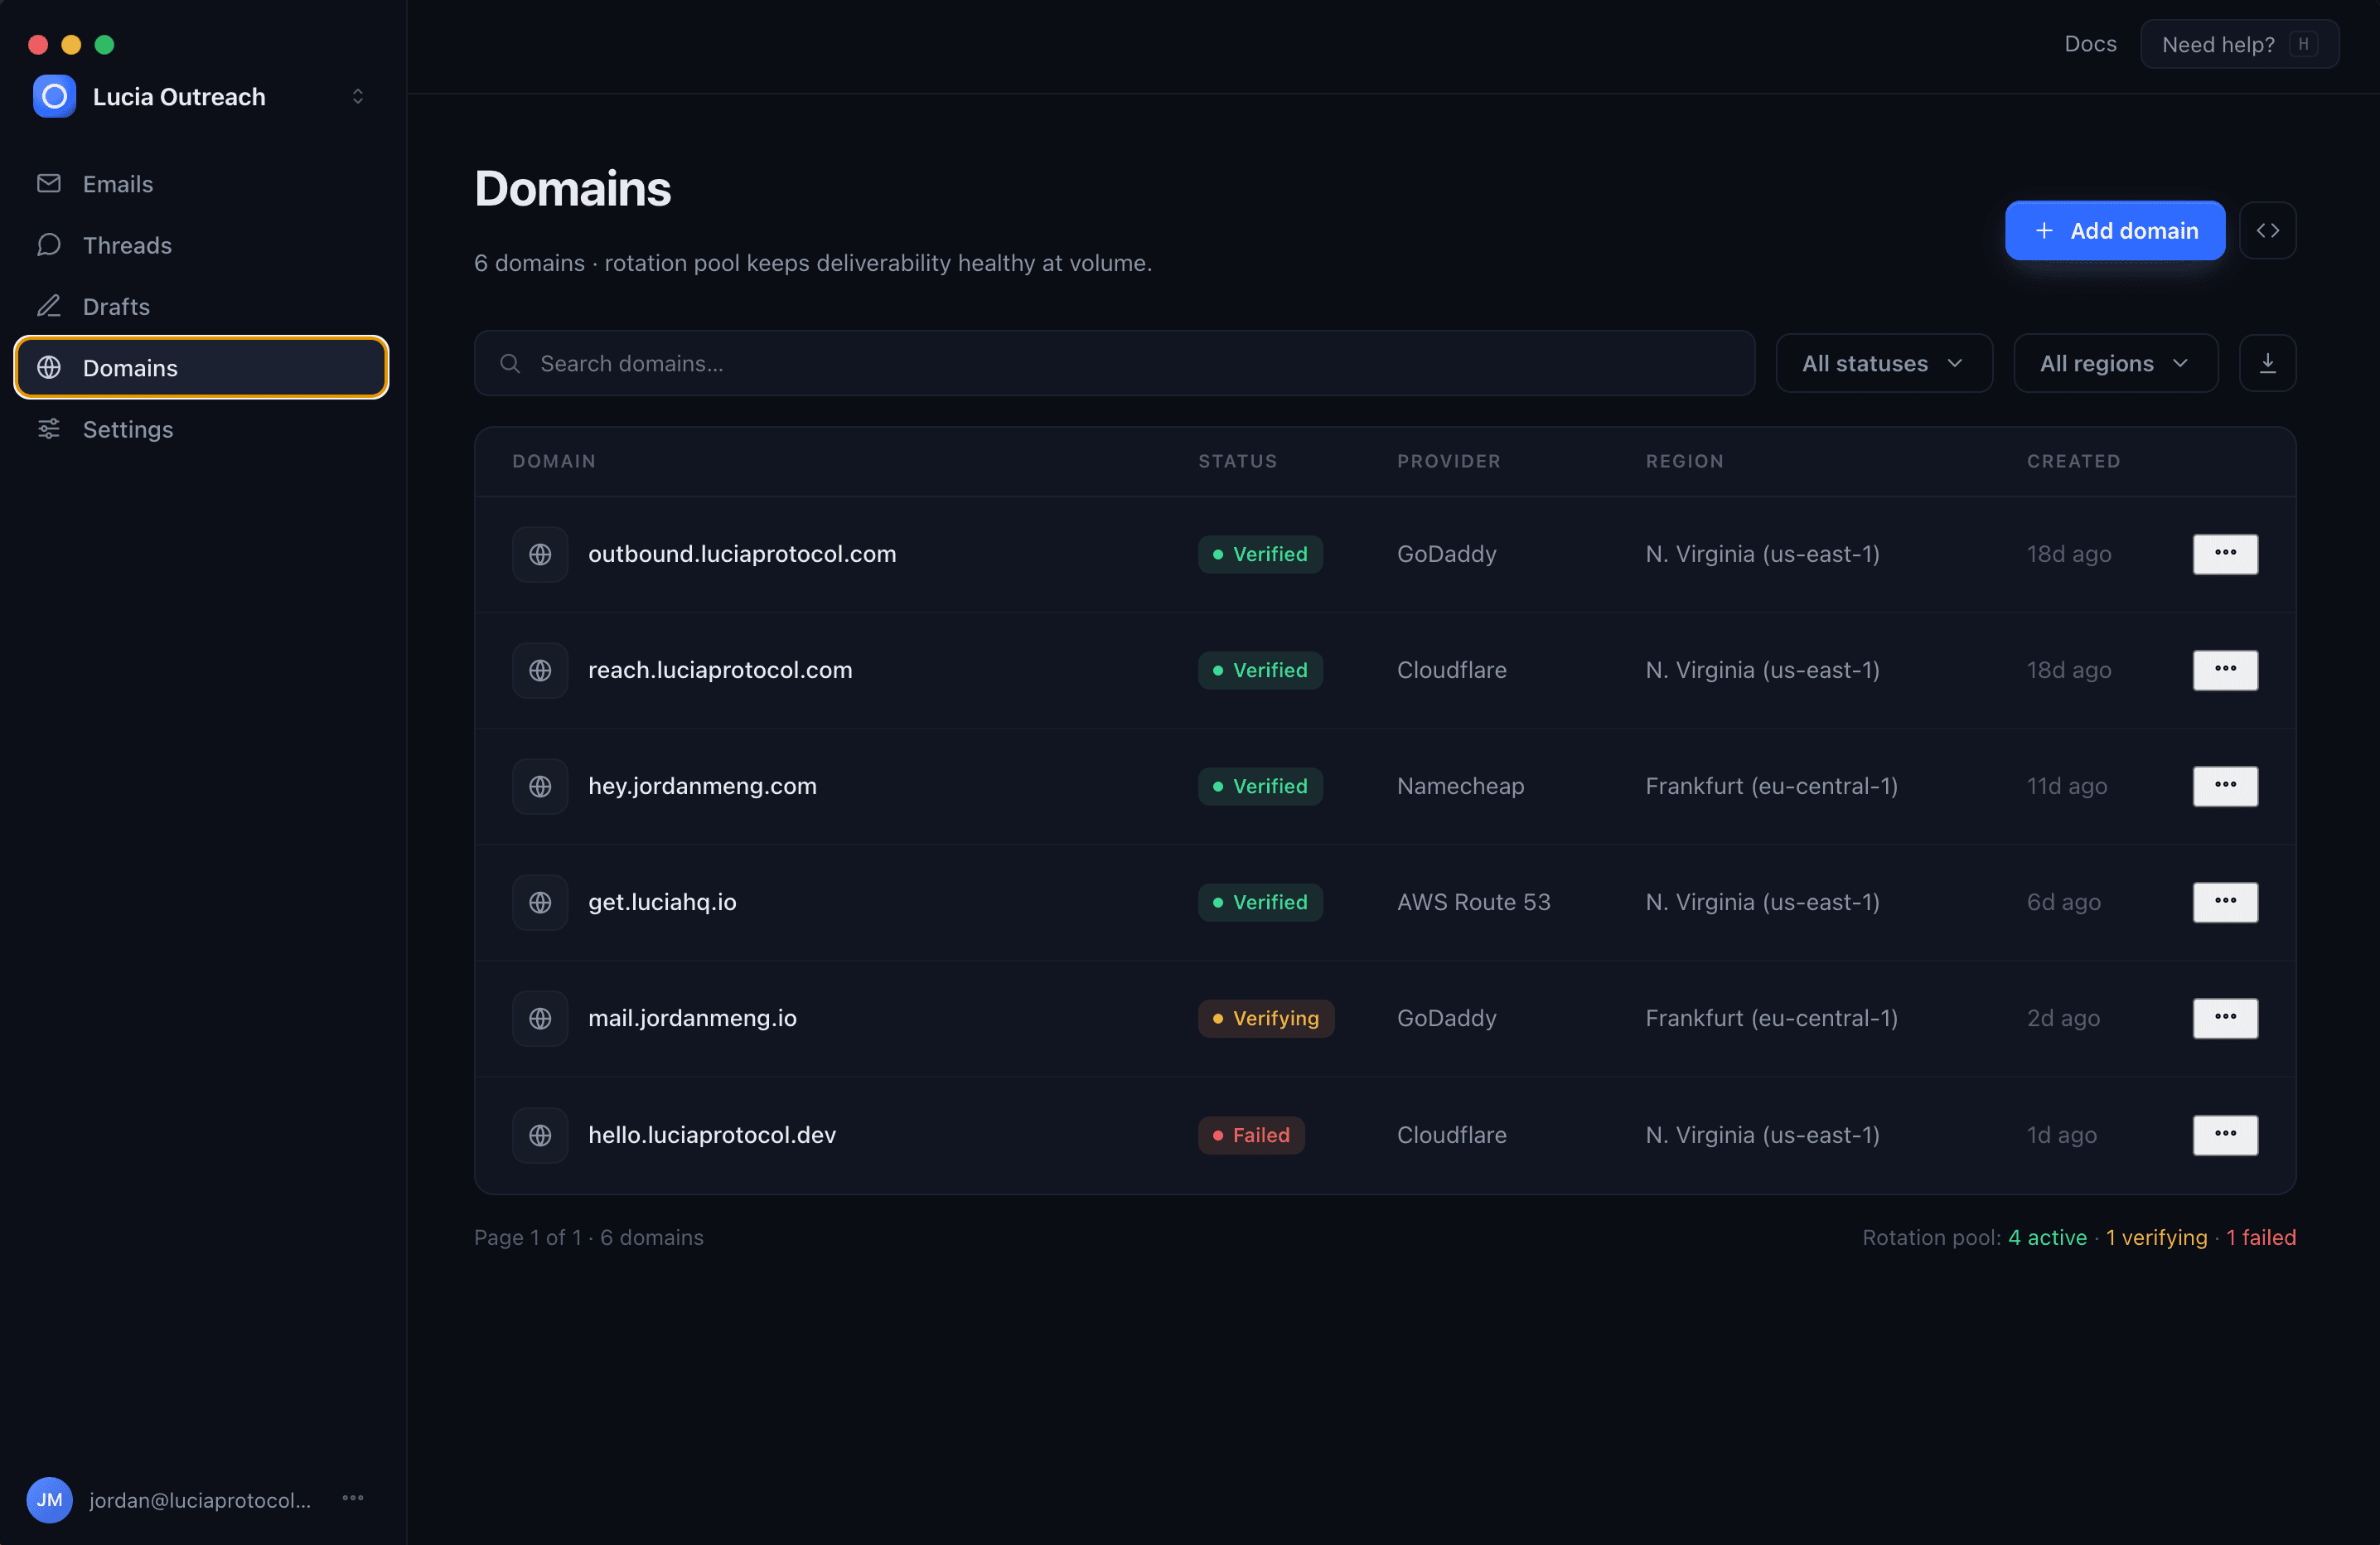Click the Settings sliders icon
2380x1545 pixels.
click(49, 429)
